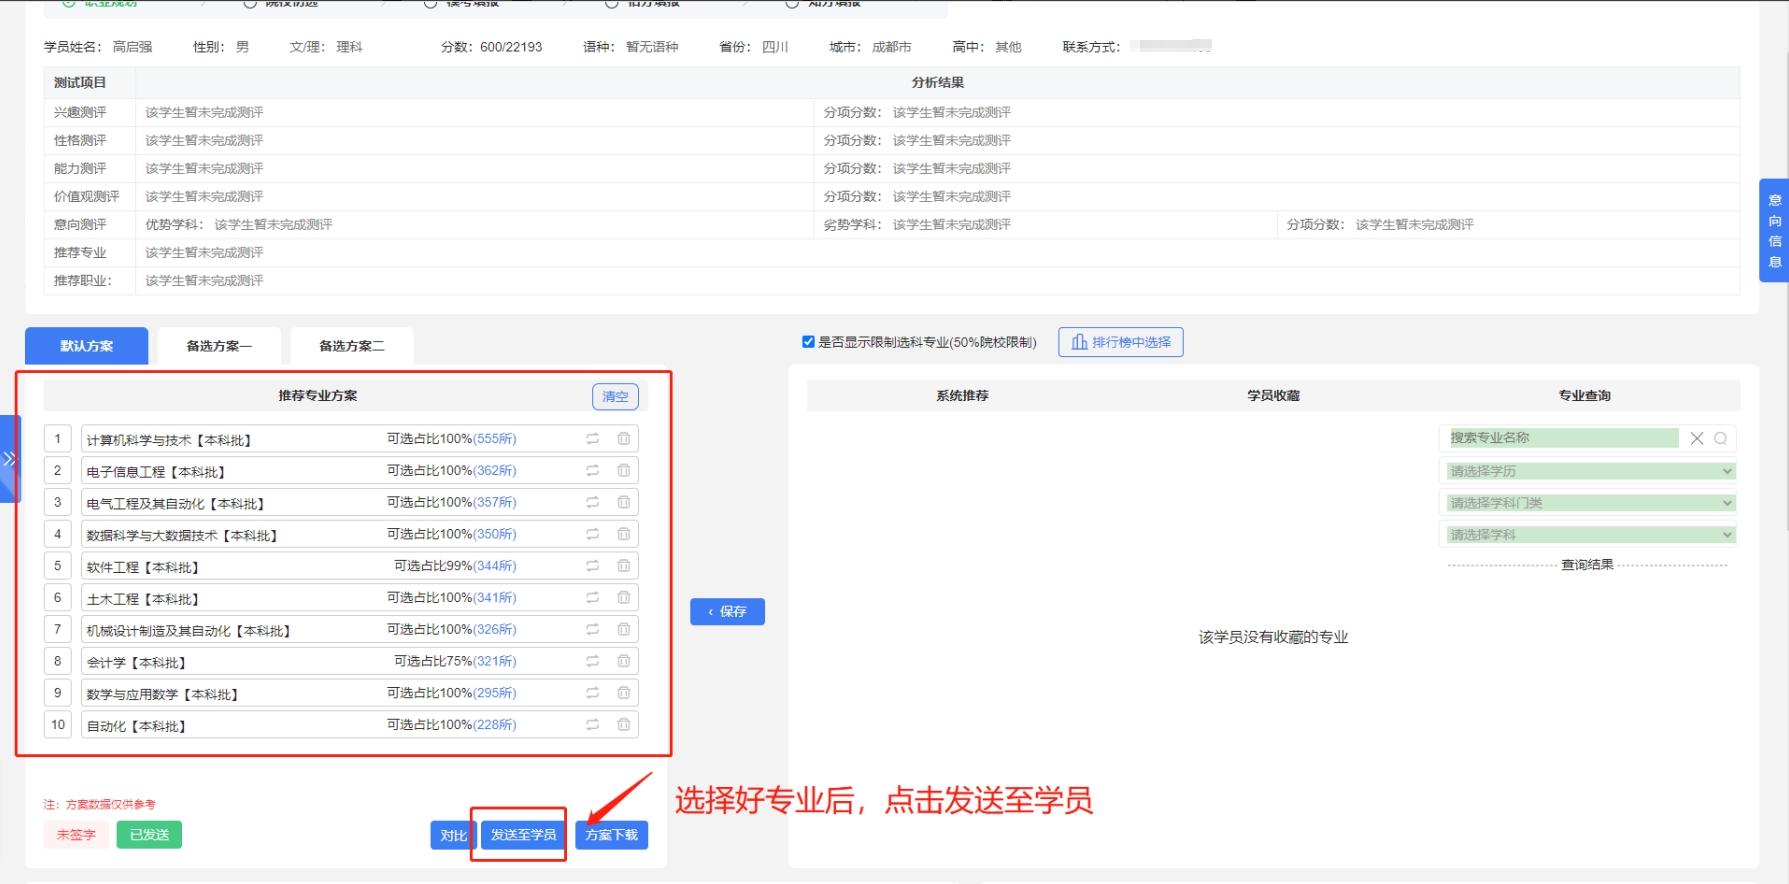Delete 数学与应用数学 entry
Image resolution: width=1789 pixels, height=884 pixels.
tap(623, 693)
